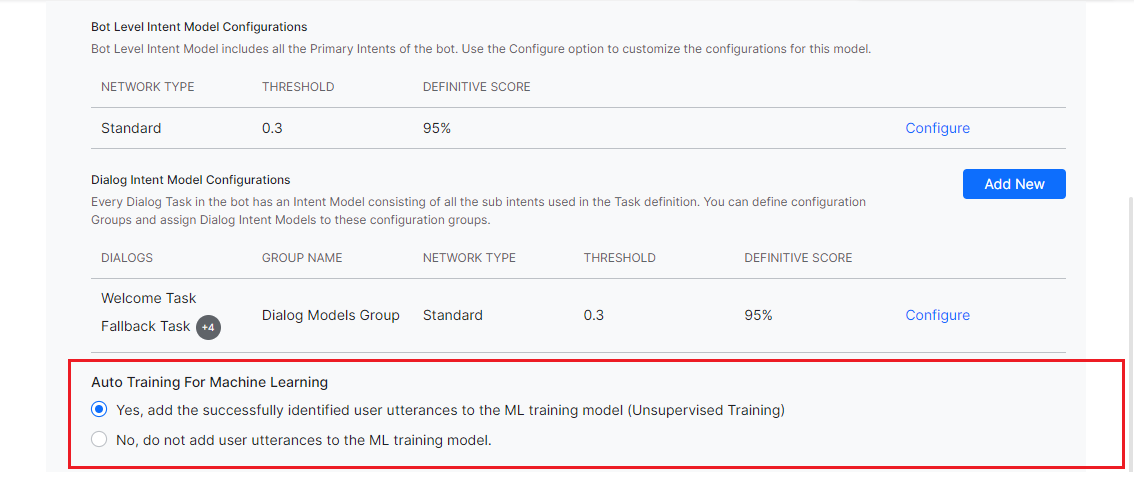This screenshot has height=483, width=1134.
Task: Click the Welcome Task dialog entry
Action: tap(149, 298)
